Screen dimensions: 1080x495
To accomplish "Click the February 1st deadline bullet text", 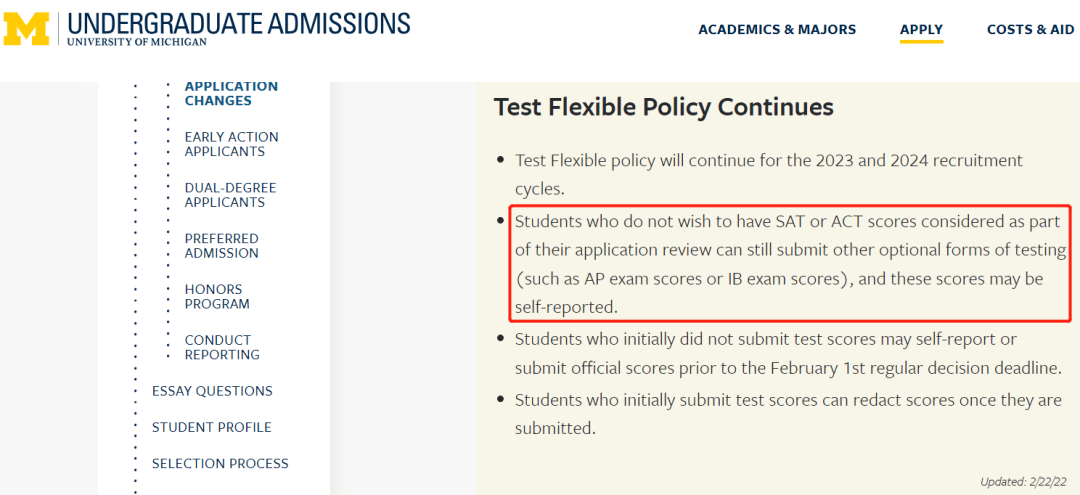I will (x=788, y=354).
